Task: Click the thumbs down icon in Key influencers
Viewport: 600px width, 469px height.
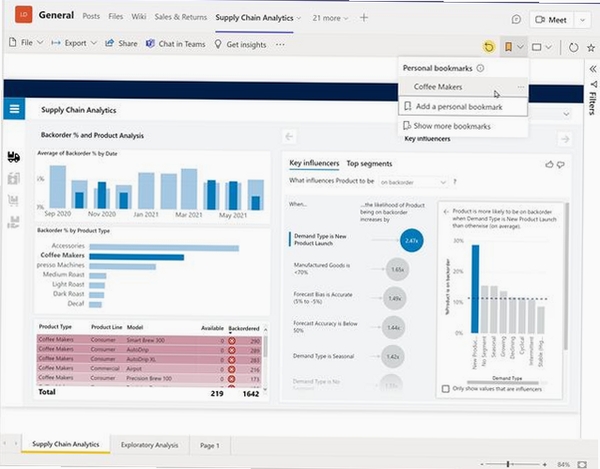Action: click(561, 164)
